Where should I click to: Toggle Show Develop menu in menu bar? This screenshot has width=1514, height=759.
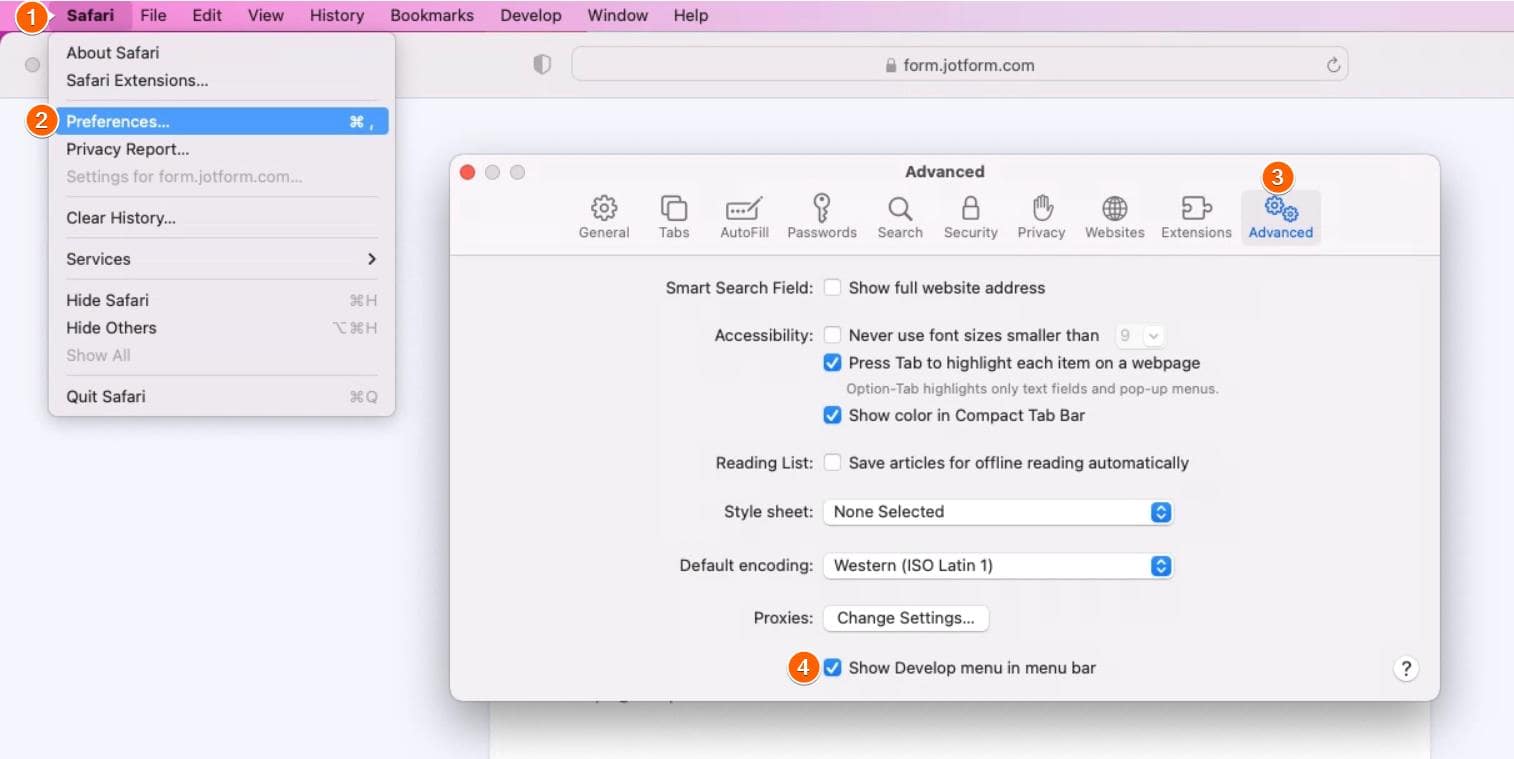click(x=832, y=668)
